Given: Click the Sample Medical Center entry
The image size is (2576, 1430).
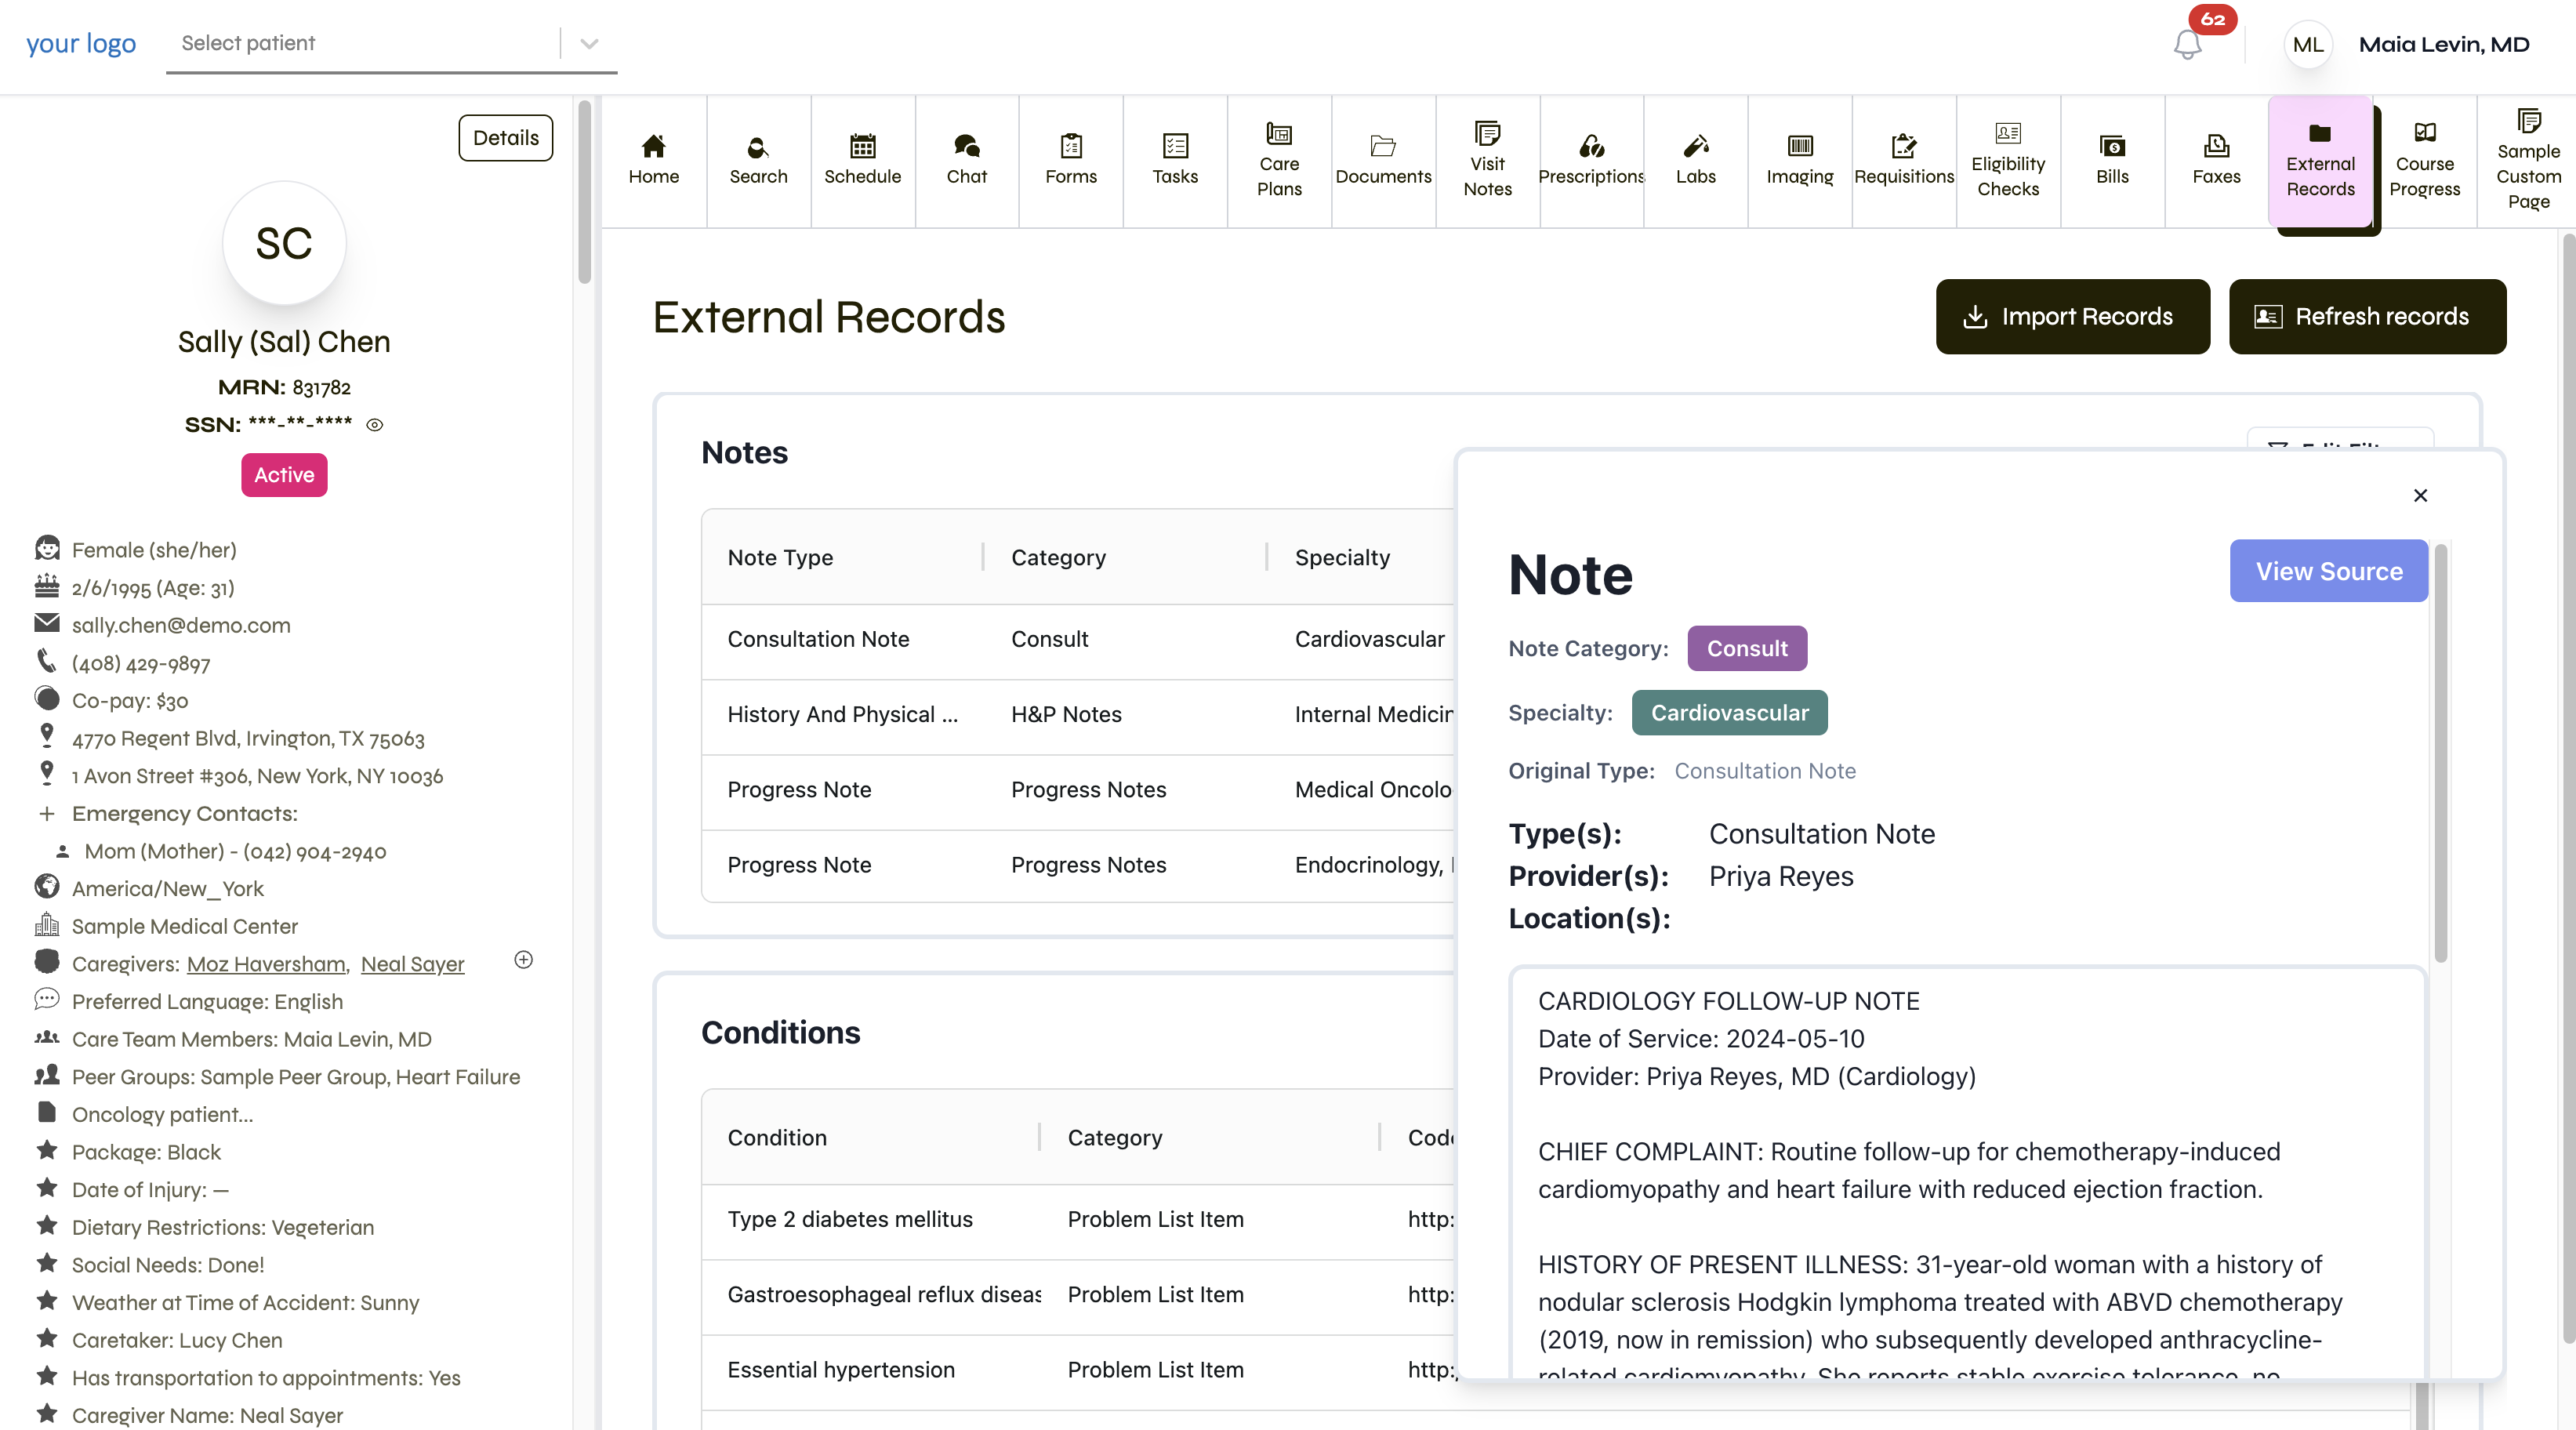Looking at the screenshot, I should point(185,927).
